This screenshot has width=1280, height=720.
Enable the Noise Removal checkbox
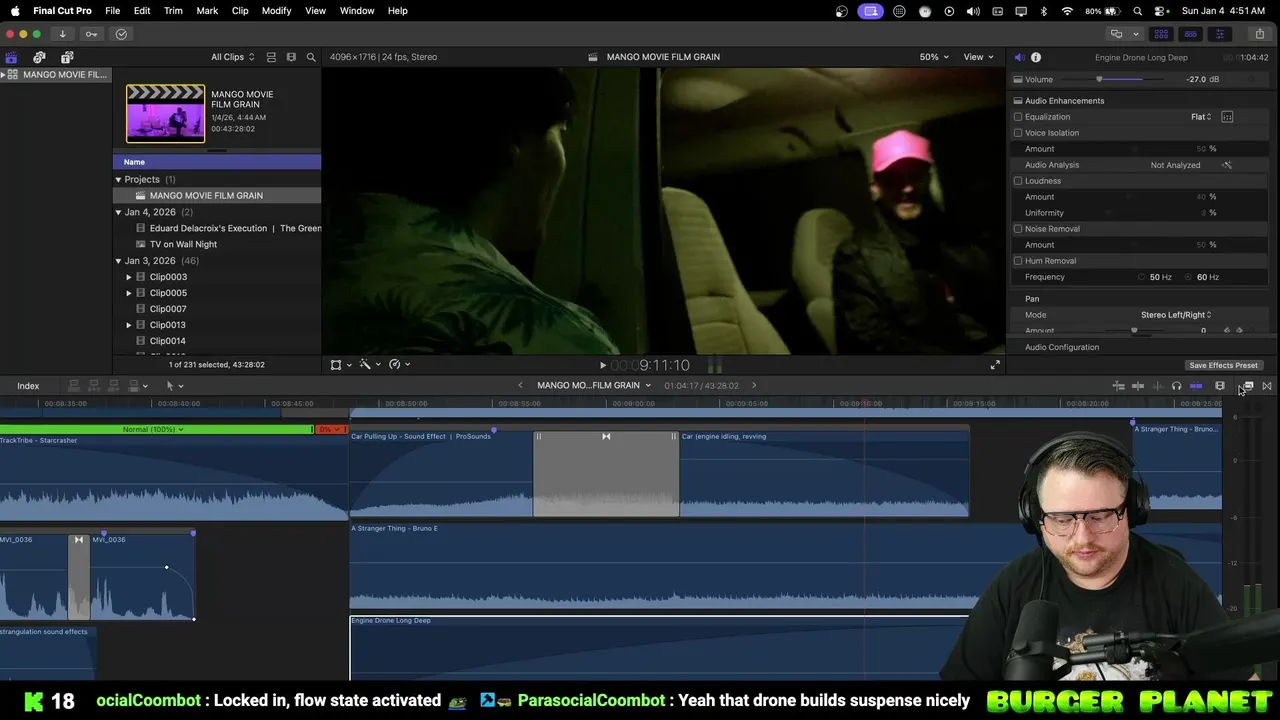click(1018, 229)
